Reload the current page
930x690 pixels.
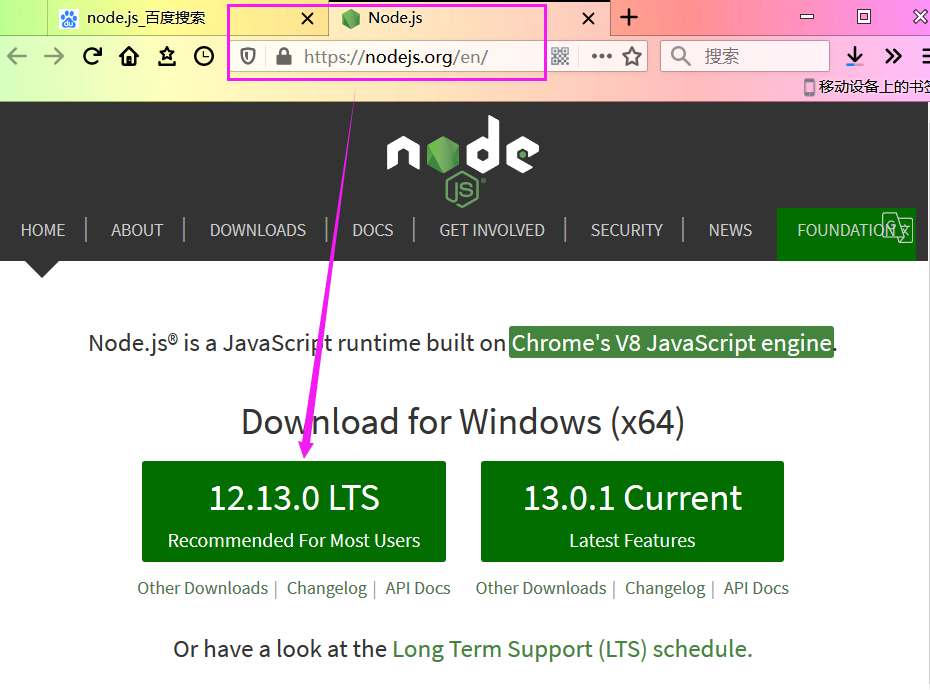[92, 56]
